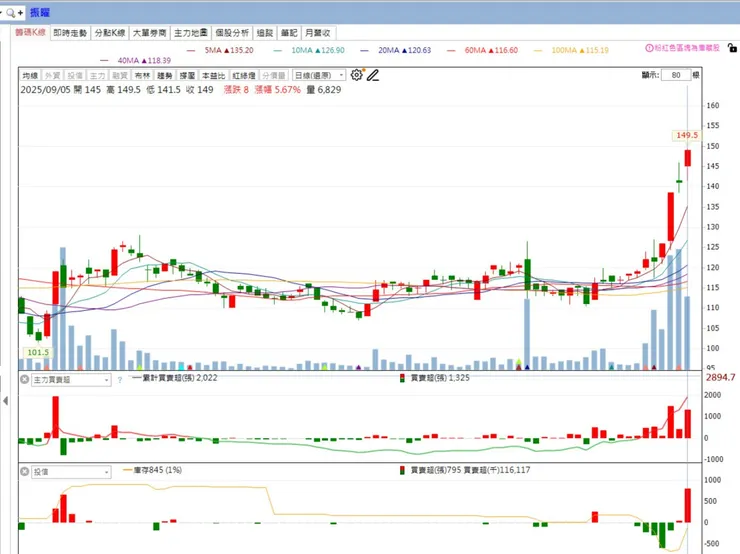Click the 庫存845 (1%) legend

pyautogui.click(x=152, y=470)
